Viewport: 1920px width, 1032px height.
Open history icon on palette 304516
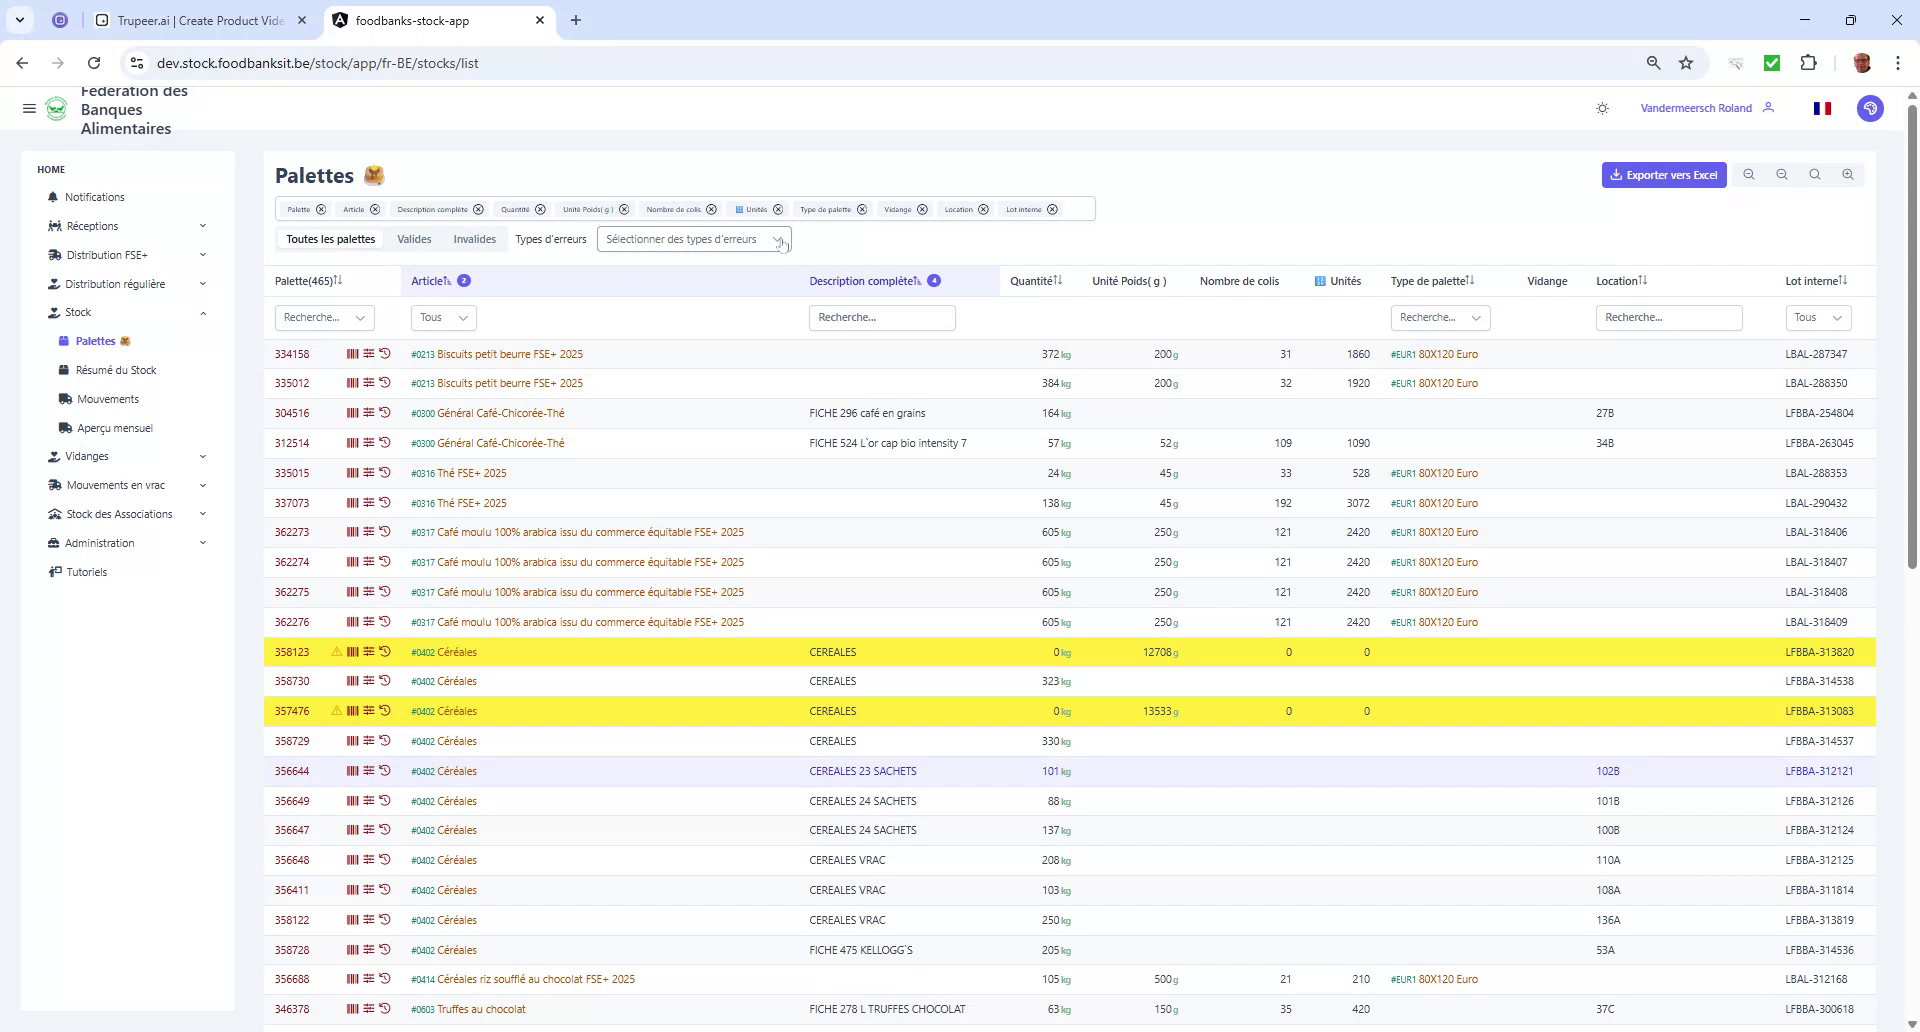pyautogui.click(x=385, y=412)
